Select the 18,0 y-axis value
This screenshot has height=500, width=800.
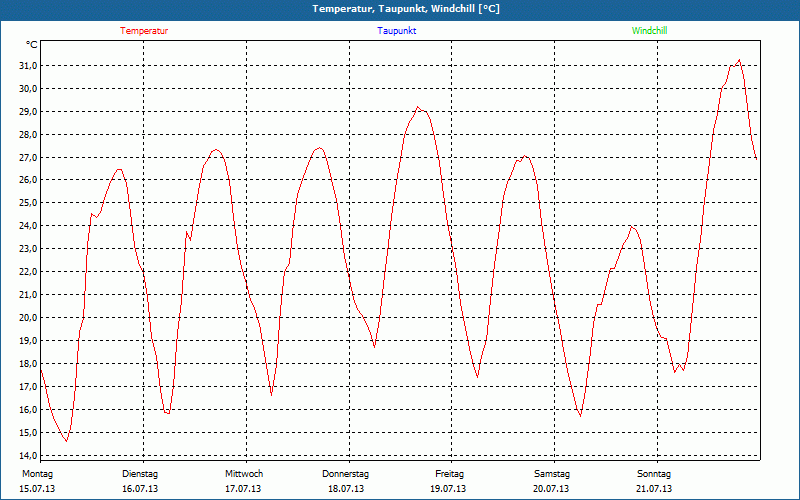(x=28, y=364)
